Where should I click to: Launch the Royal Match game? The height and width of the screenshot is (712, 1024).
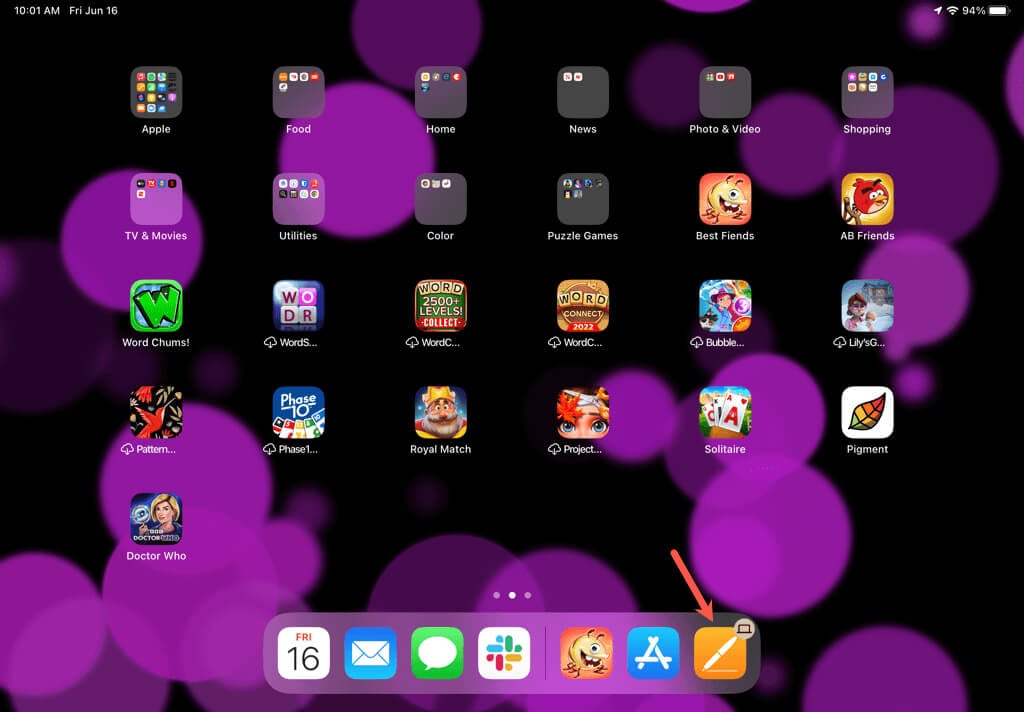[x=441, y=412]
